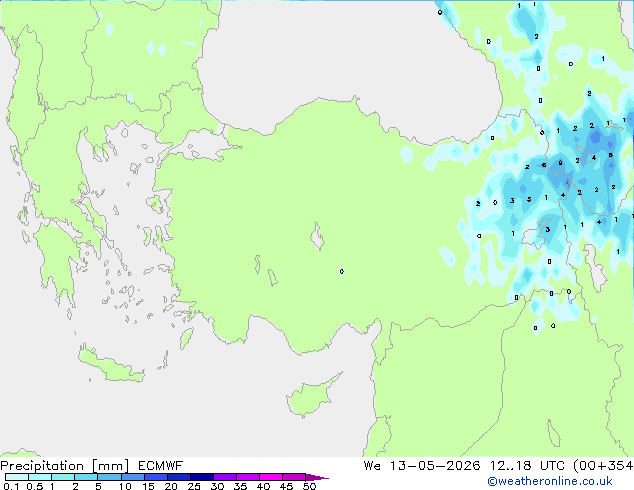Click the date '13-05-2026' text

click(435, 466)
